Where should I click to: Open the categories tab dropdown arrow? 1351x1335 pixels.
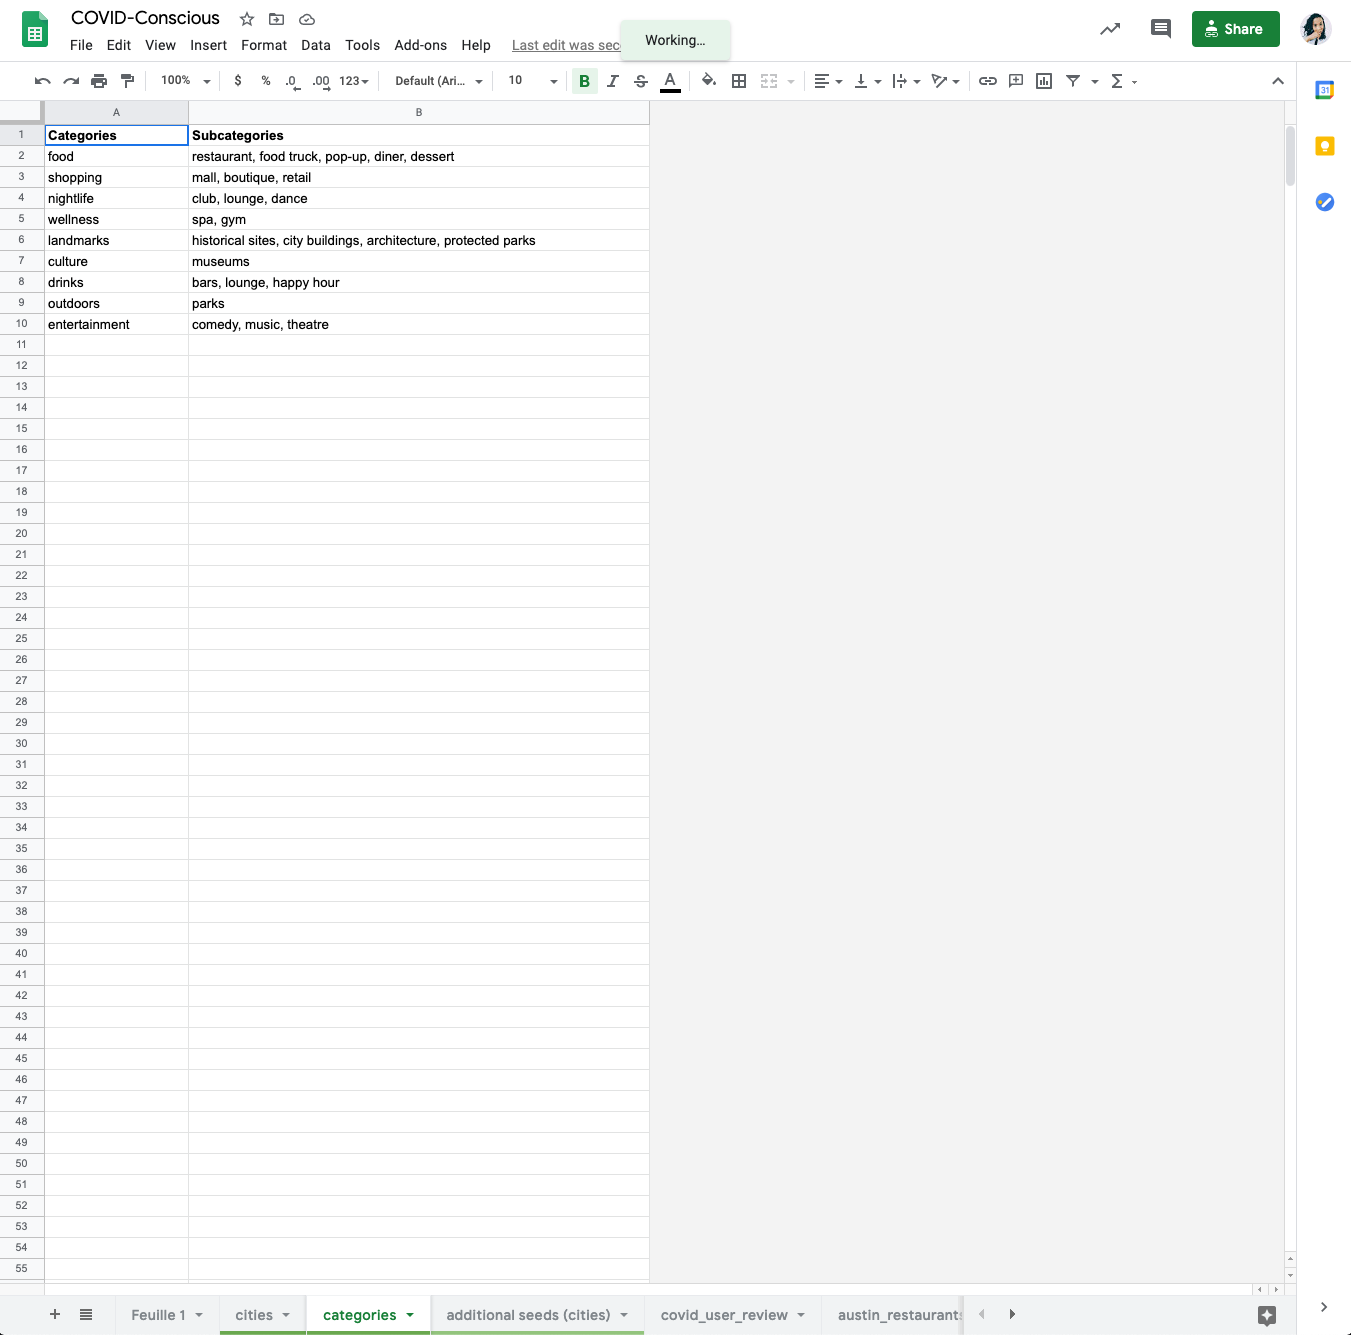410,1315
